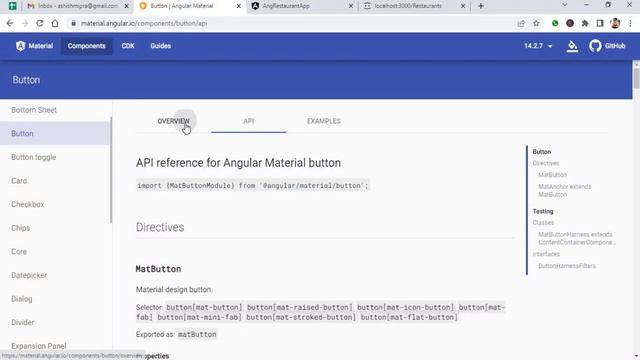Switch to the OVERVIEW tab

pyautogui.click(x=173, y=121)
